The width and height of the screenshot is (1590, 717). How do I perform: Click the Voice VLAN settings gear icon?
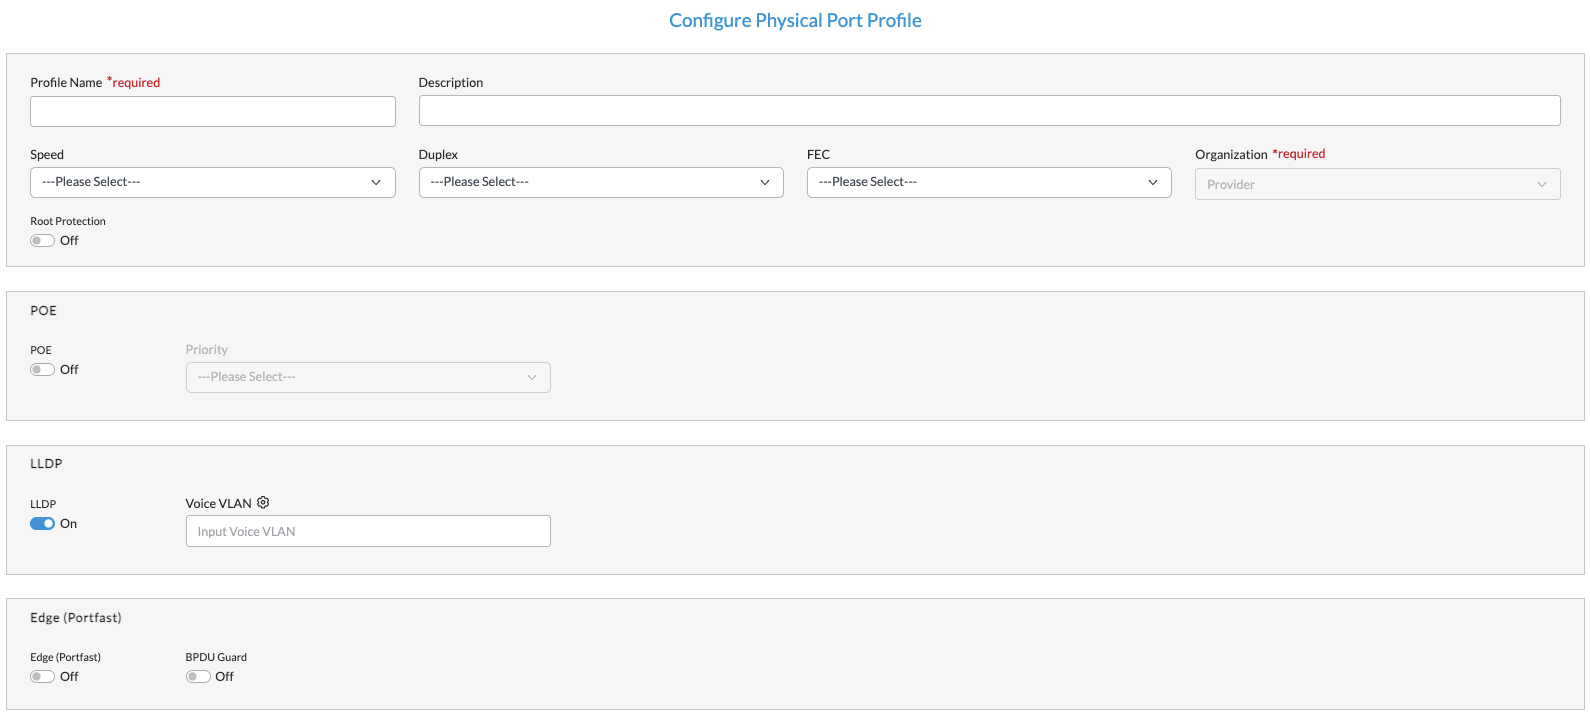point(263,503)
